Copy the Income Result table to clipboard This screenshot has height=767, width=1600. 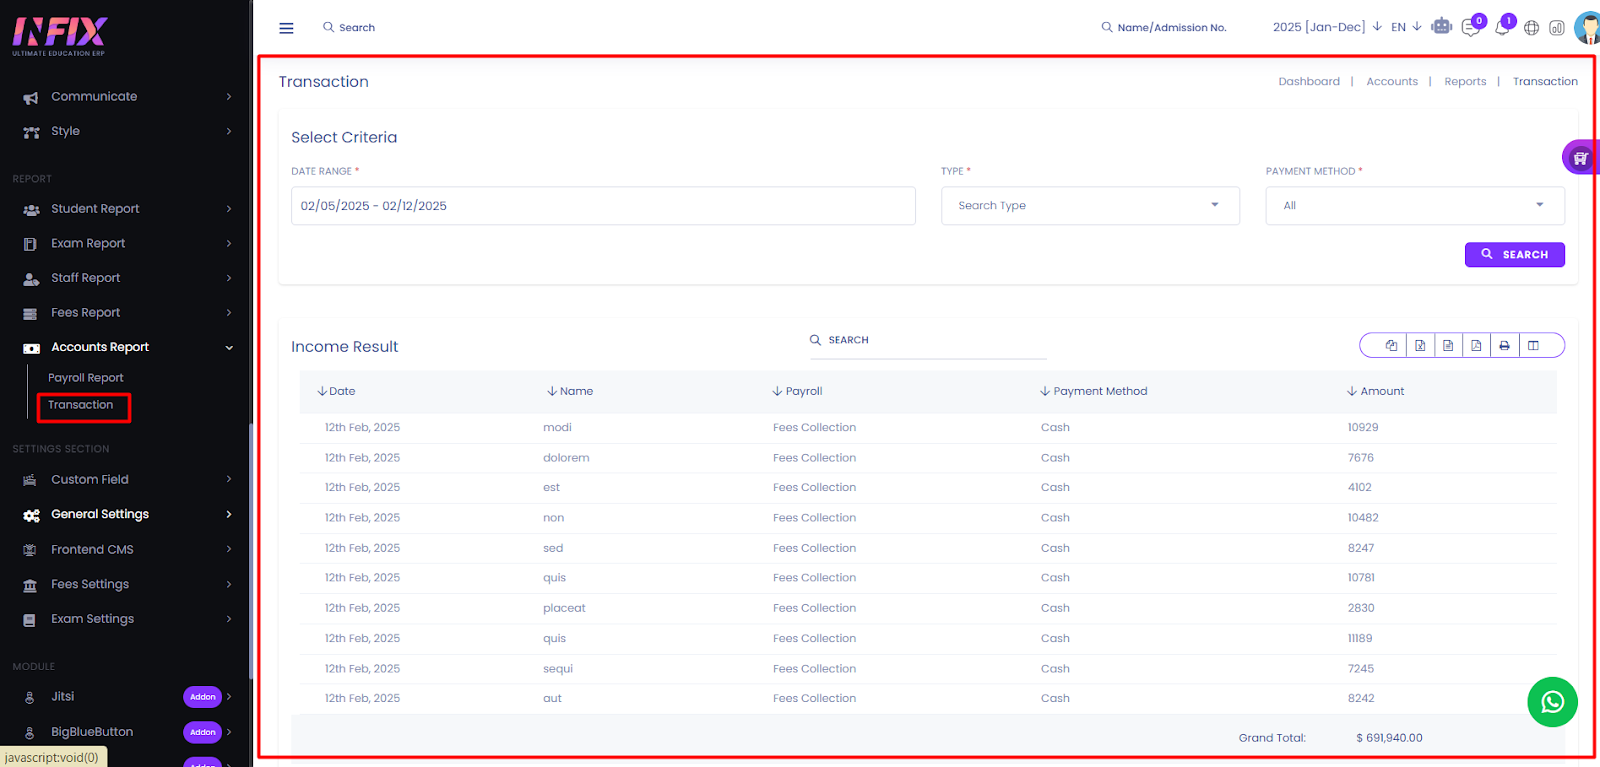point(1391,345)
